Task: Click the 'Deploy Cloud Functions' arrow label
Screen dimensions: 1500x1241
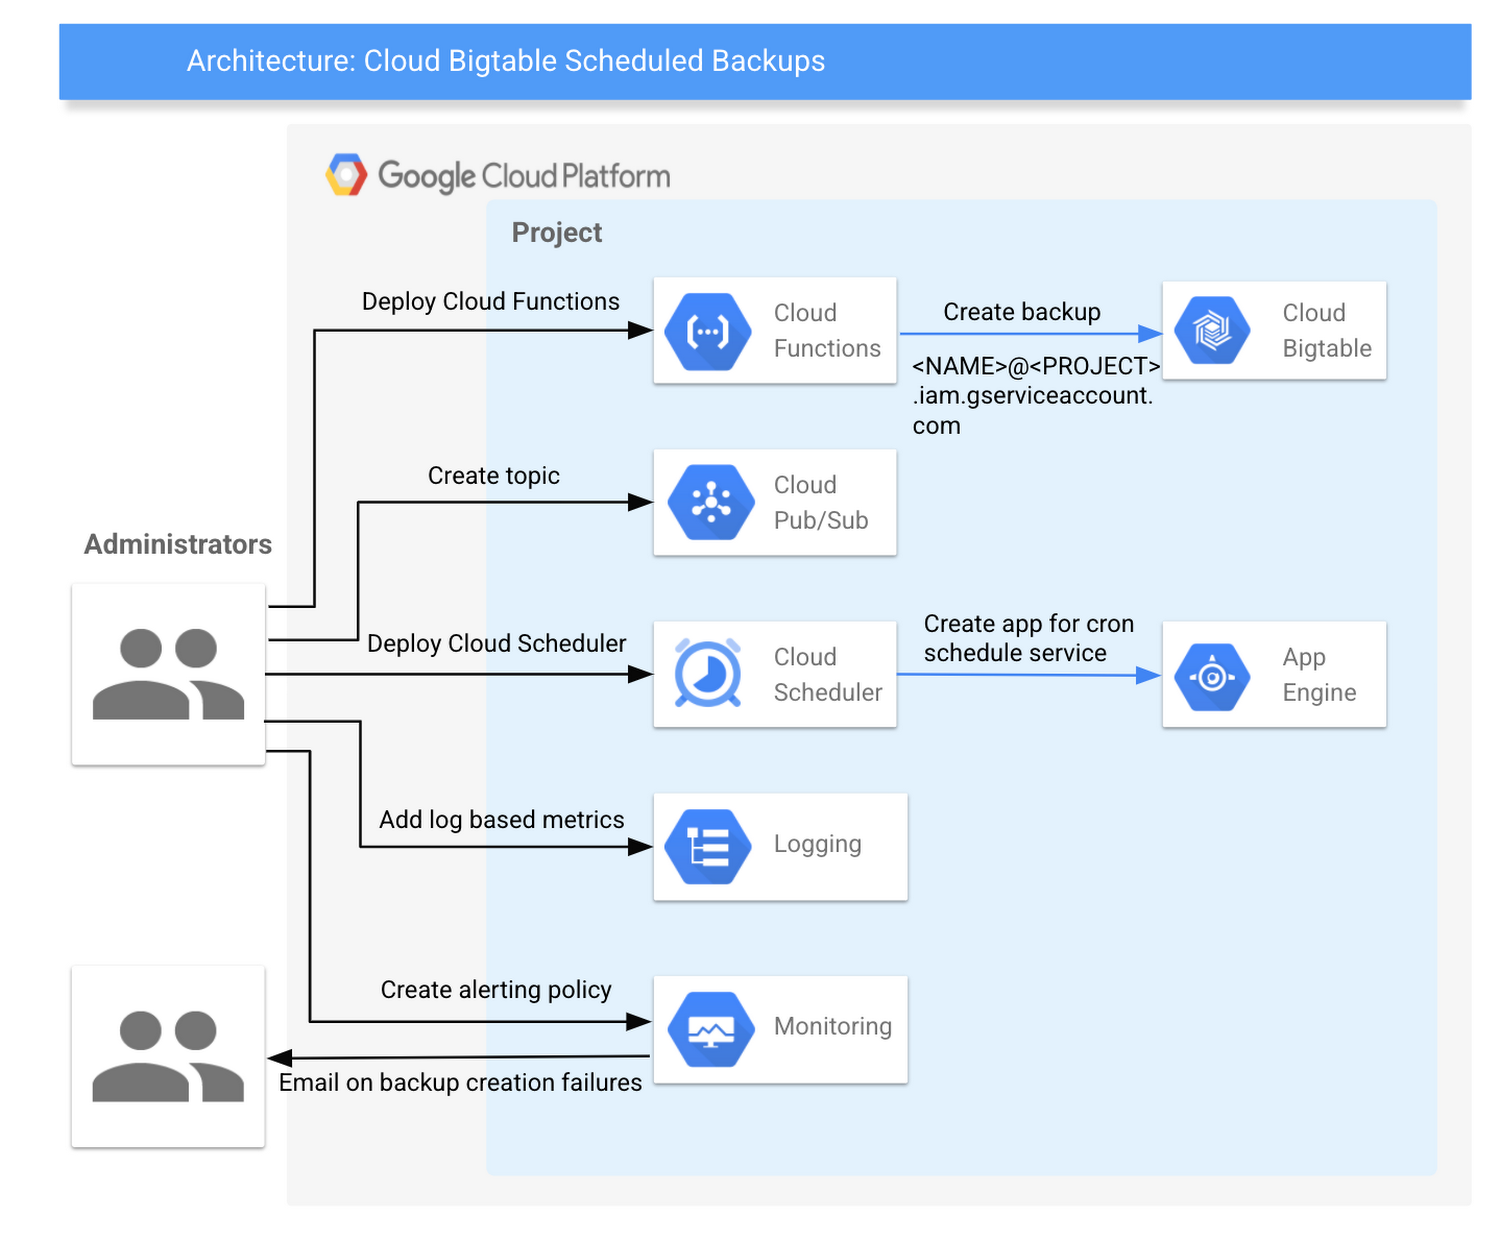Action: click(x=491, y=301)
